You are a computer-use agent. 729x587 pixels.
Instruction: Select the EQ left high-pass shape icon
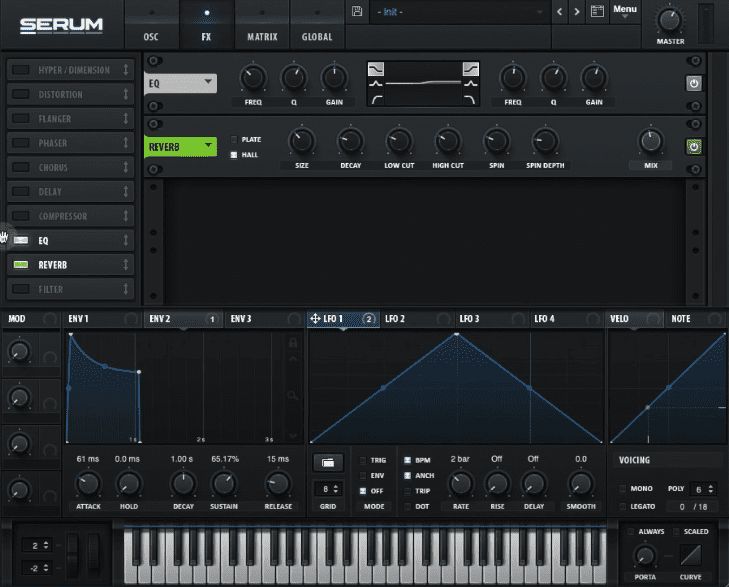click(x=377, y=99)
